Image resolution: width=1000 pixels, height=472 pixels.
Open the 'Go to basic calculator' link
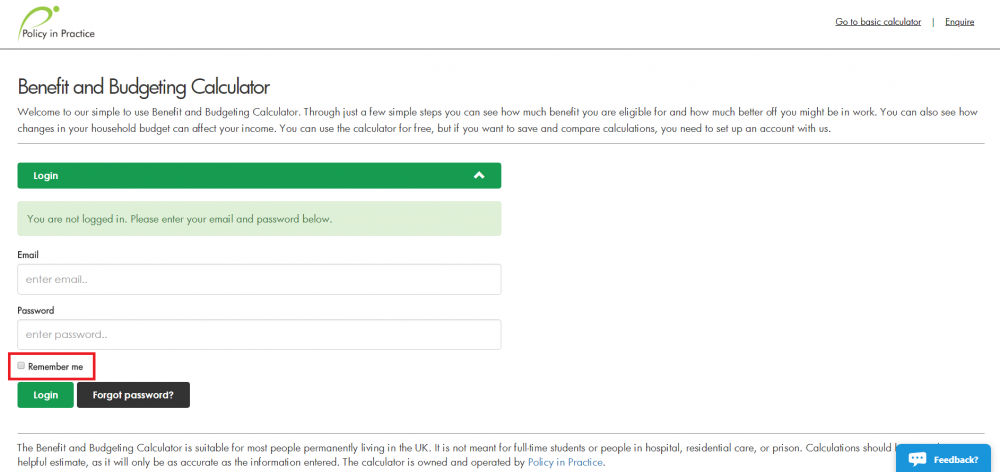tap(878, 22)
